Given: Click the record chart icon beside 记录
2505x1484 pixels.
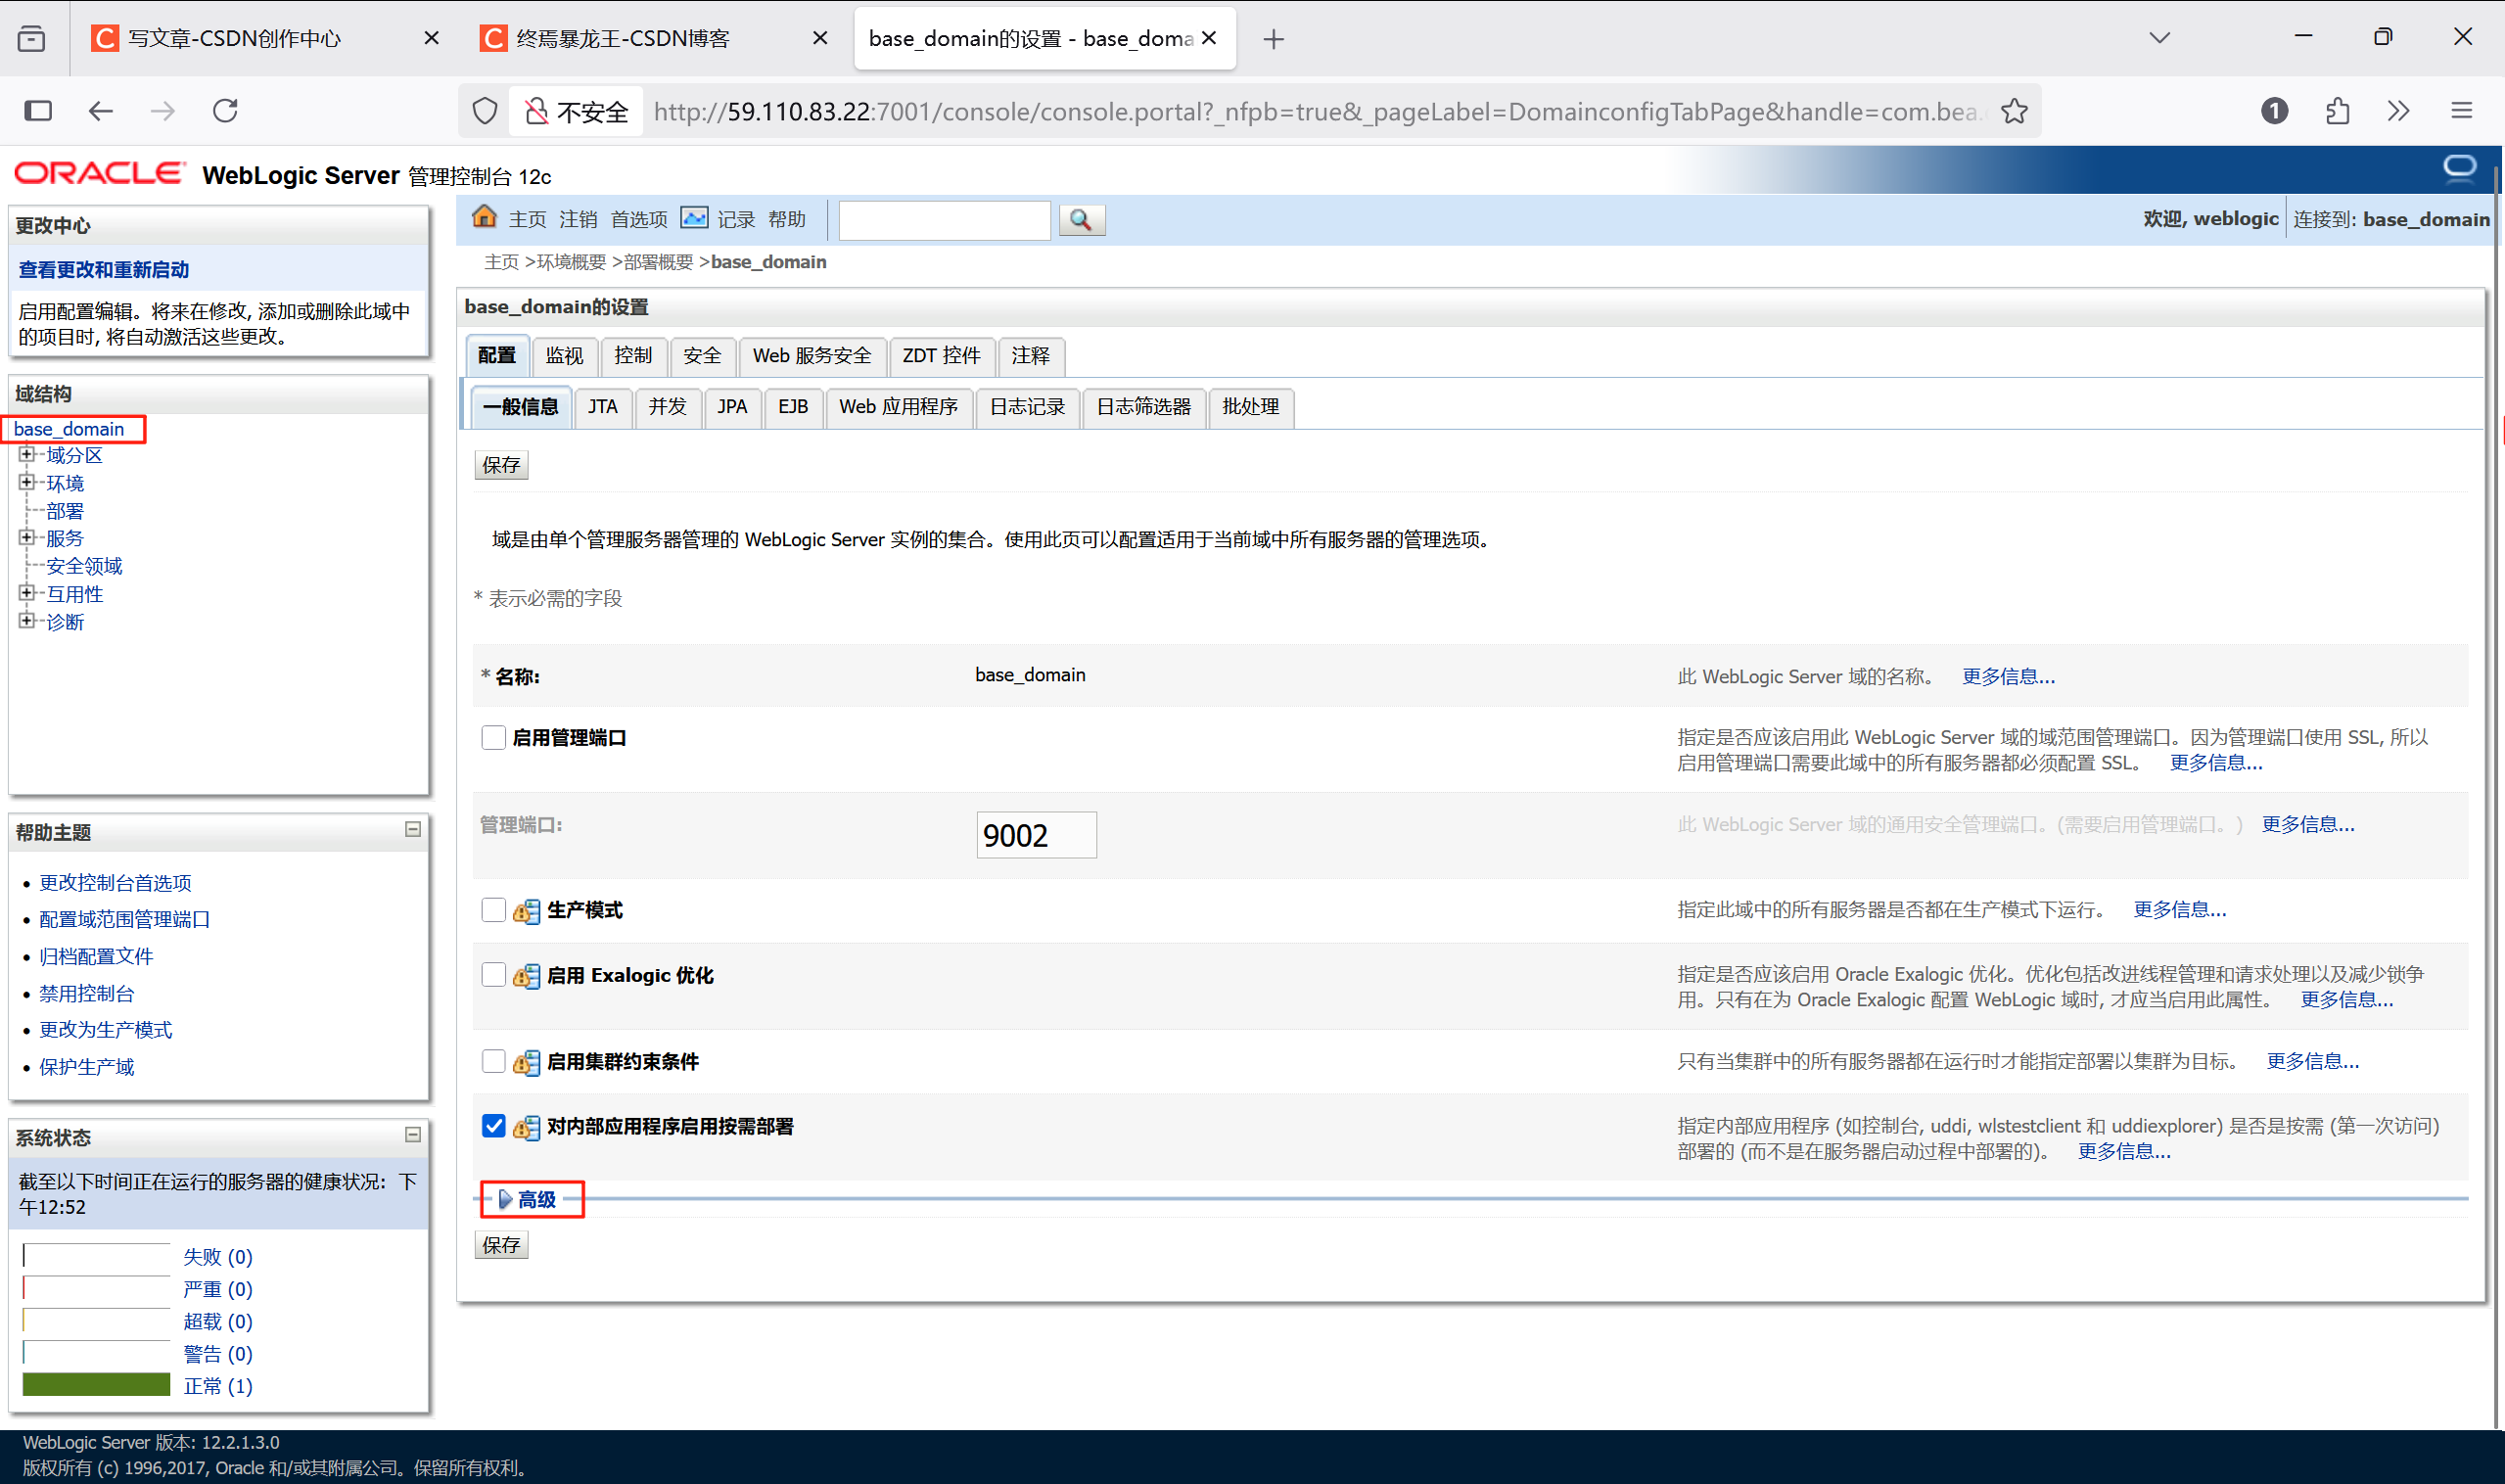Looking at the screenshot, I should click(x=694, y=217).
